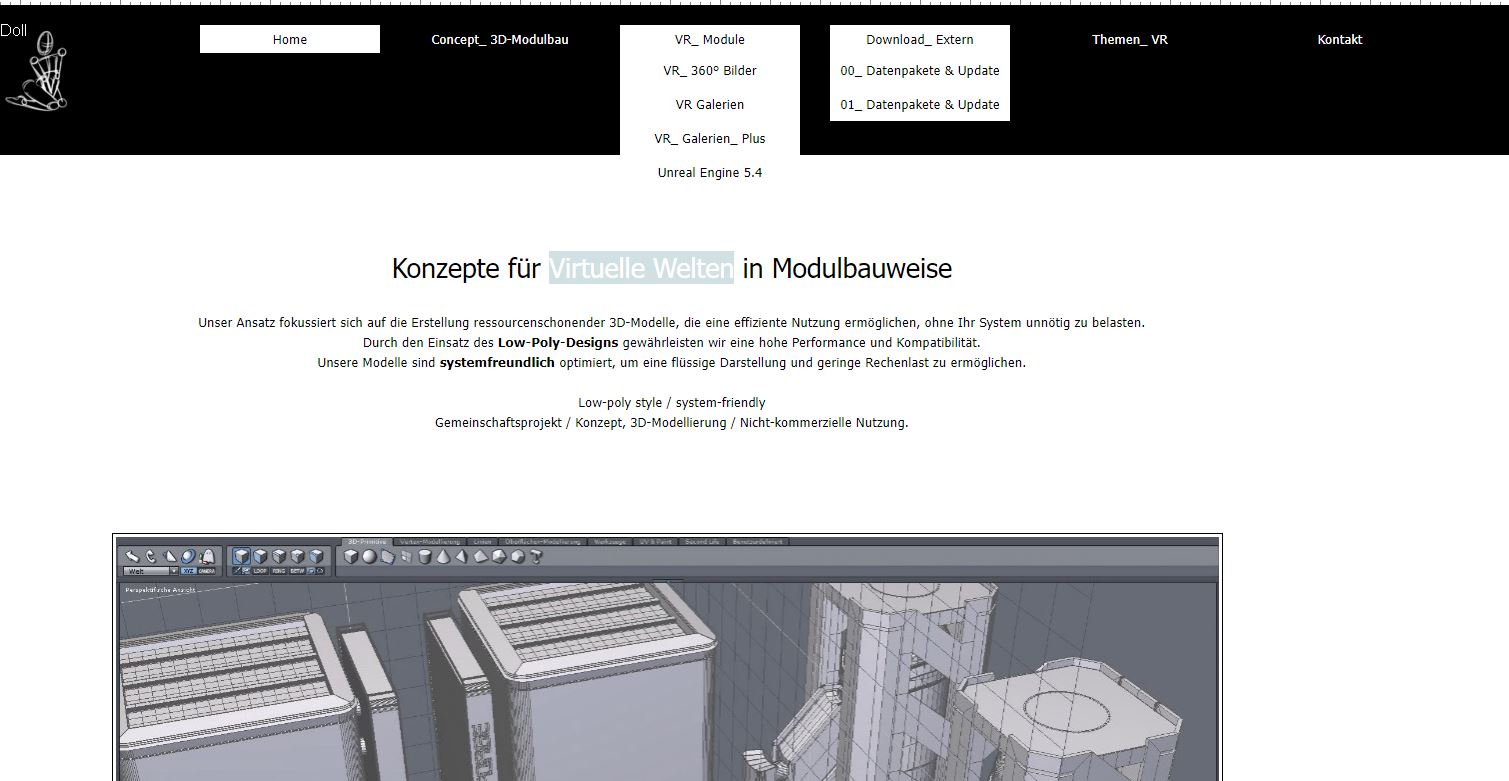Click the RING selection button
The height and width of the screenshot is (781, 1509).
pyautogui.click(x=279, y=571)
